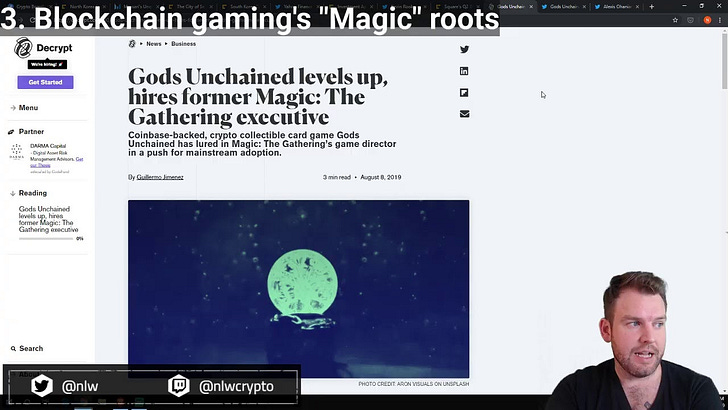Switch to Twitter Gods Unchained tab
The image size is (728, 410).
click(563, 7)
